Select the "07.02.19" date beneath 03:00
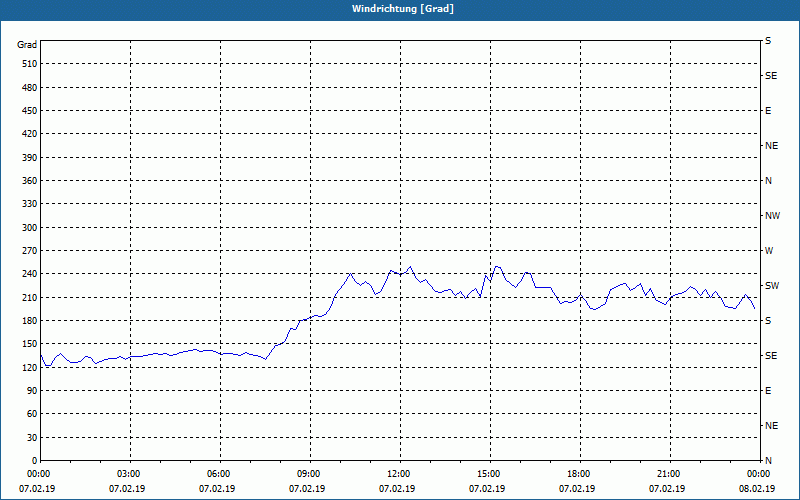 pyautogui.click(x=127, y=489)
